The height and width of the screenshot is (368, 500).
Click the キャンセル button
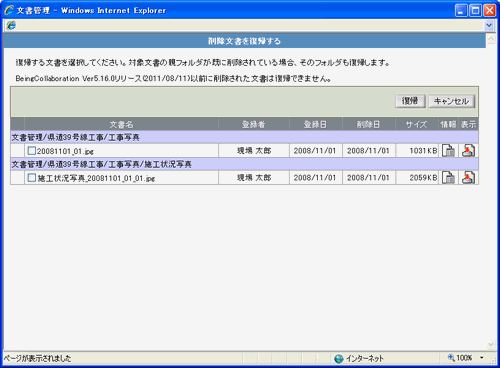451,101
